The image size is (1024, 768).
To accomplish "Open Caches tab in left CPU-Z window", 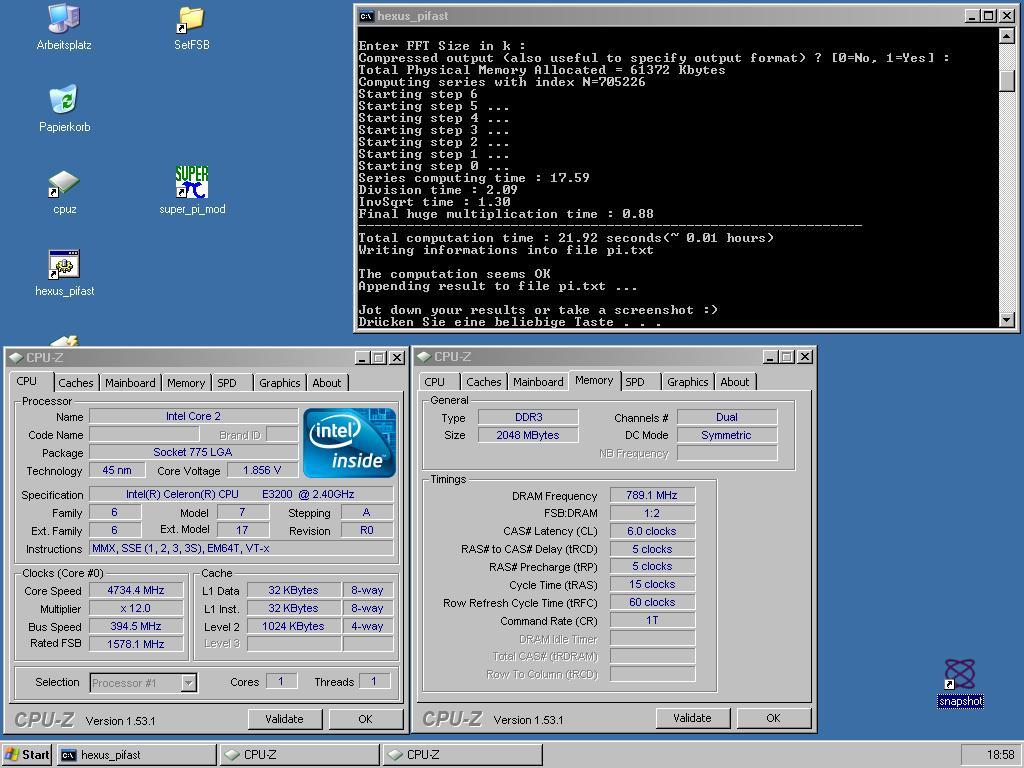I will (x=76, y=383).
